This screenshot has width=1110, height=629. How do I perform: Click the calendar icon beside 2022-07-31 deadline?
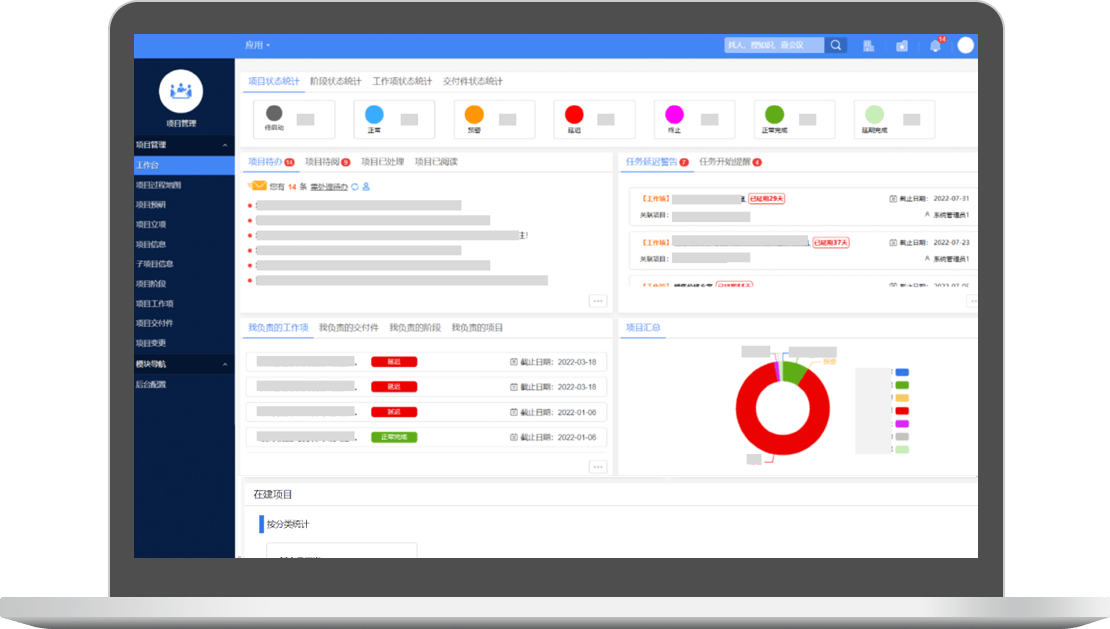893,199
